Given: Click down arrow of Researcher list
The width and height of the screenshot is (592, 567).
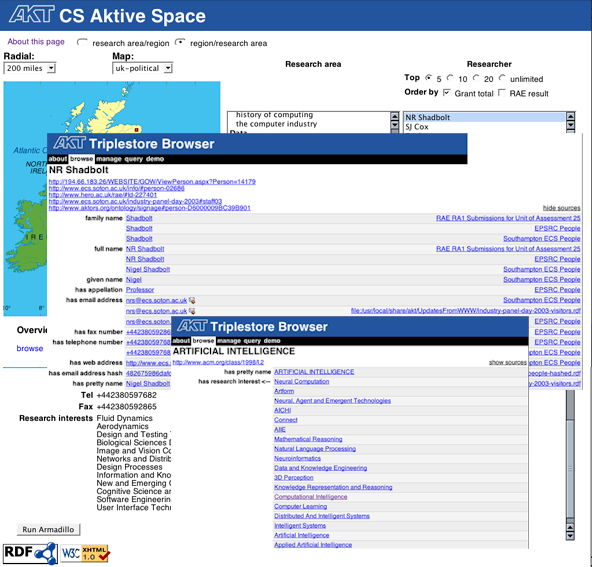Looking at the screenshot, I should [570, 125].
